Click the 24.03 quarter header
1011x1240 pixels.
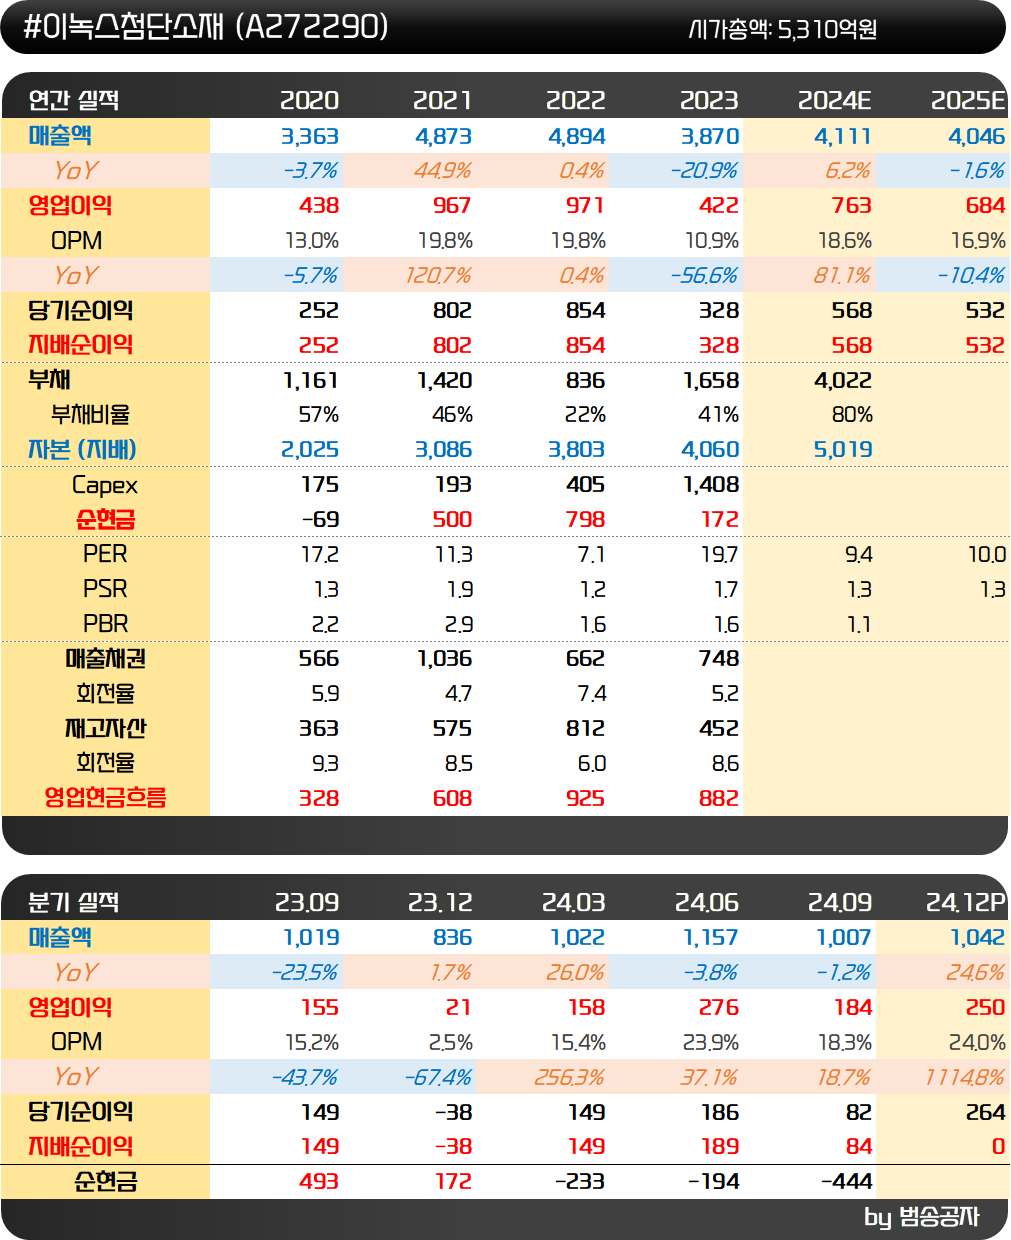573,903
